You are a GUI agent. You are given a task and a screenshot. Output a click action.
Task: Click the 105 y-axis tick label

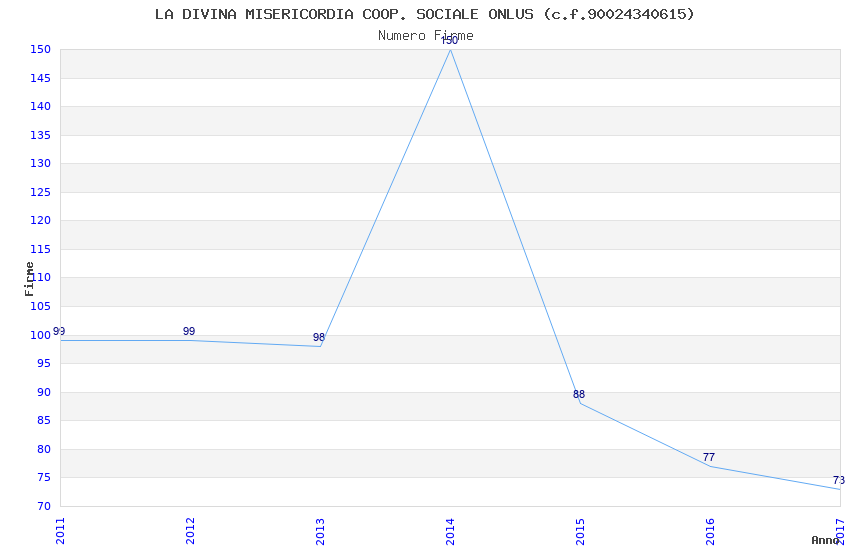click(x=41, y=306)
